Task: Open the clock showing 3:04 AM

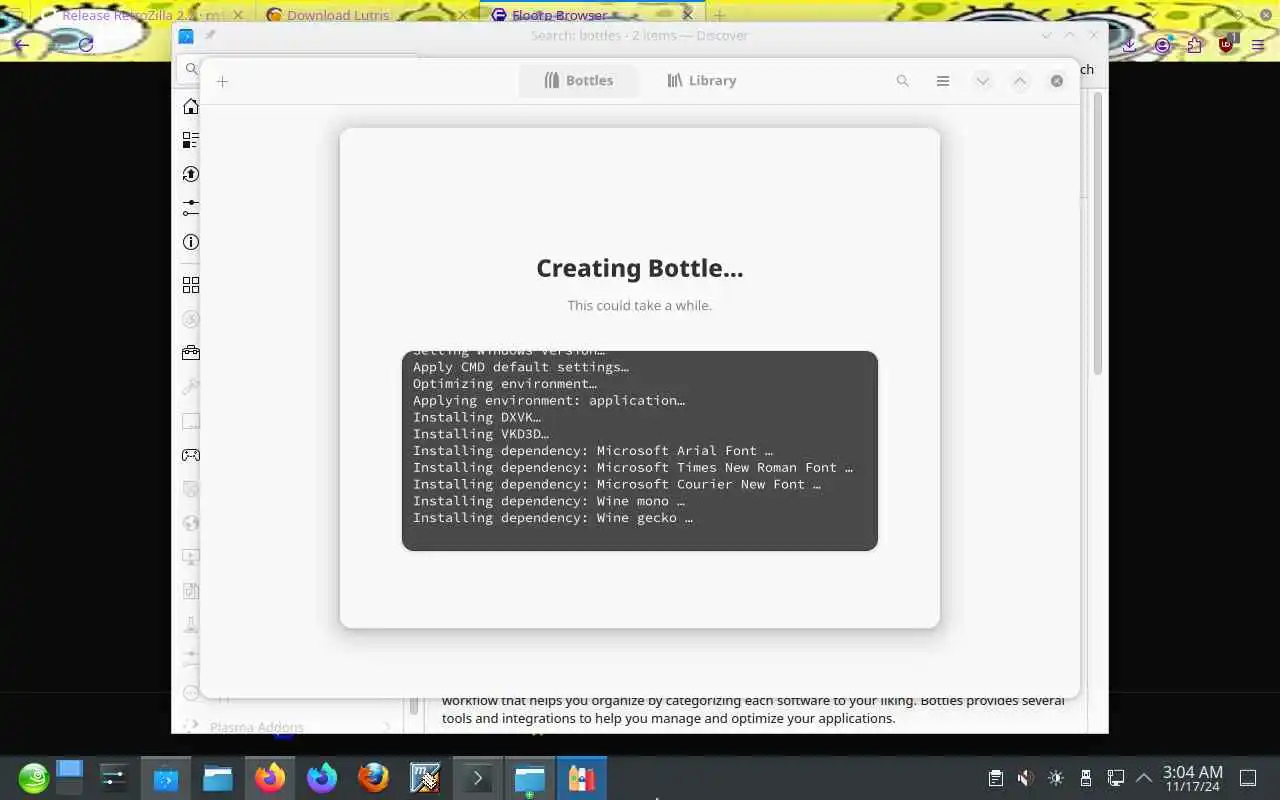Action: (1192, 778)
